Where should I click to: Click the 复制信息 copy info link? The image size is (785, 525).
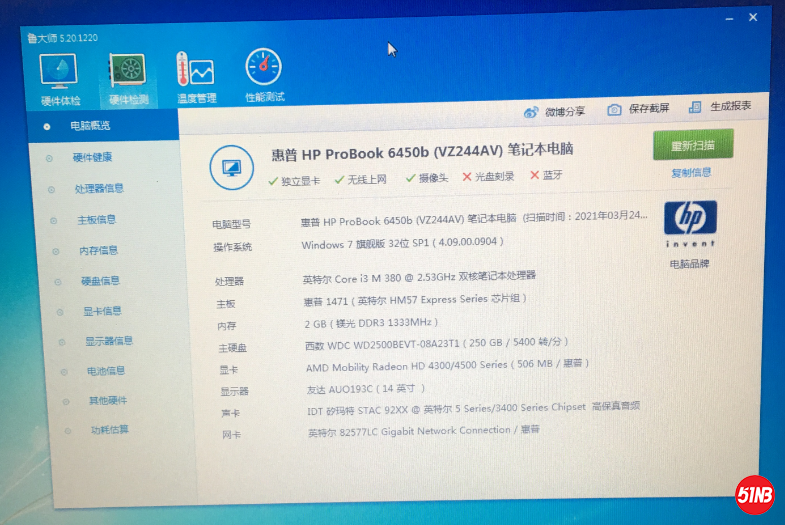(691, 173)
